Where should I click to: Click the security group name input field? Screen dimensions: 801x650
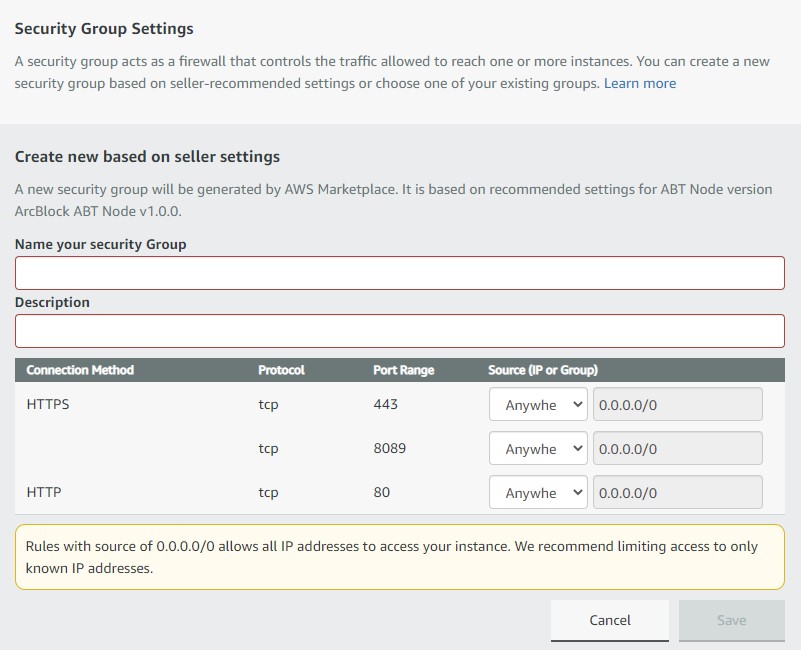(x=399, y=273)
